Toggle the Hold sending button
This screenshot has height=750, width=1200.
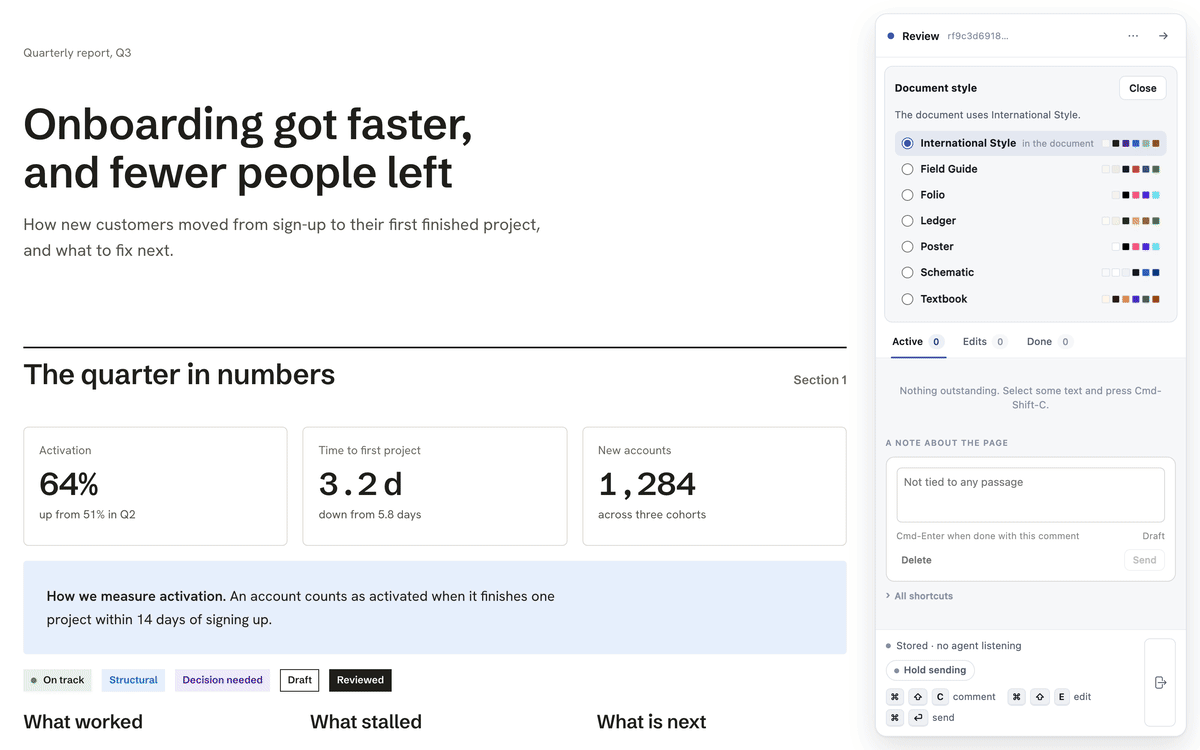click(930, 670)
